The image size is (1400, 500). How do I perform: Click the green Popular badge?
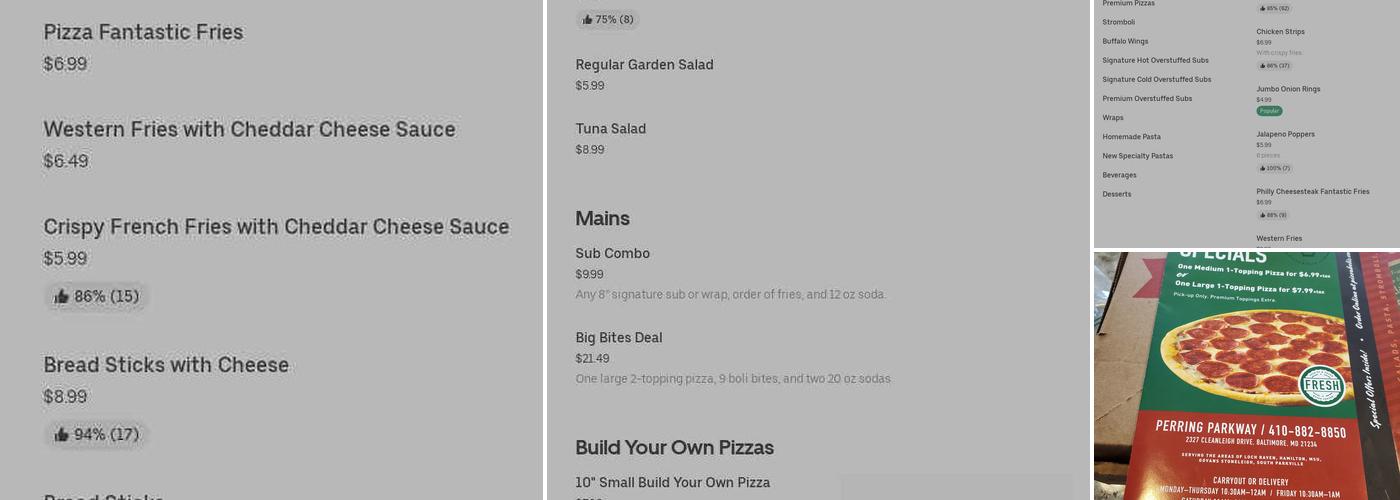[1269, 111]
